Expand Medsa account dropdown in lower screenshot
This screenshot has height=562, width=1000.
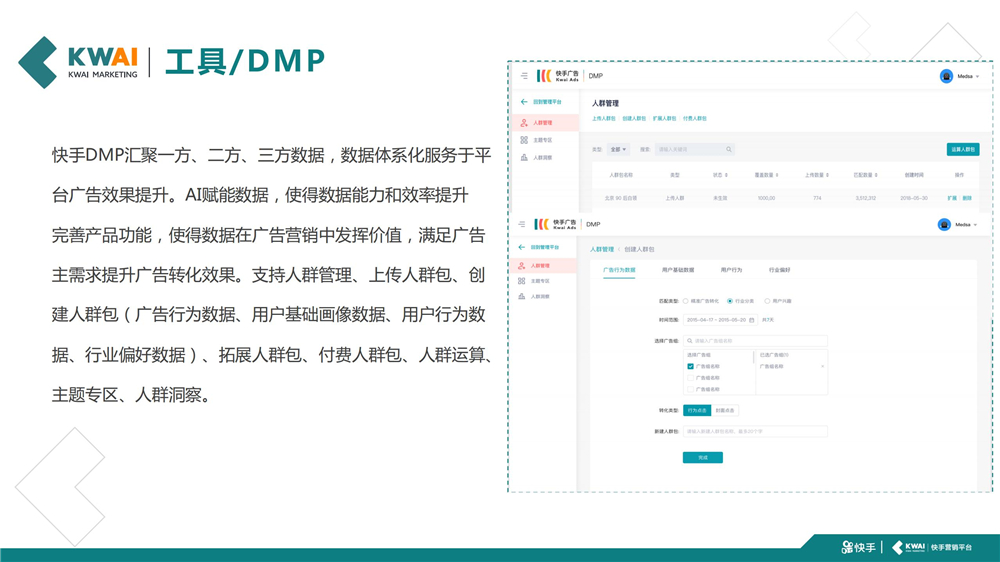[974, 225]
